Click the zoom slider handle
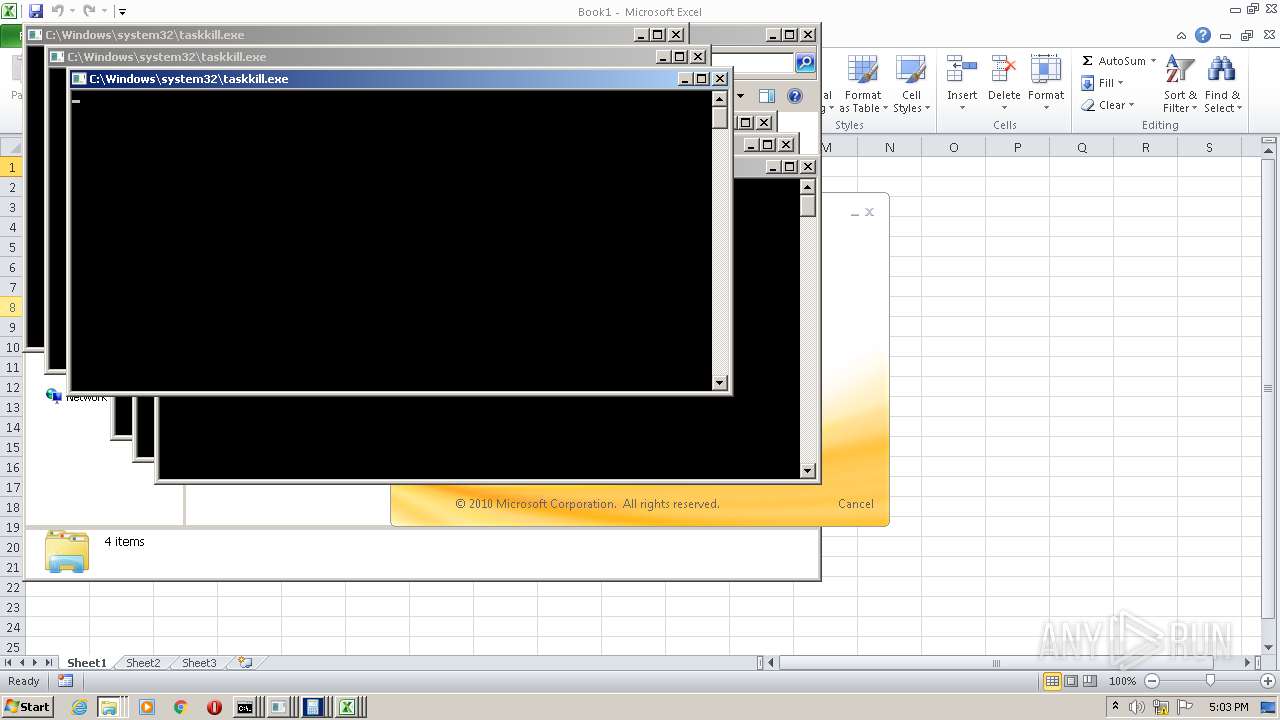This screenshot has height=720, width=1280. (x=1210, y=681)
